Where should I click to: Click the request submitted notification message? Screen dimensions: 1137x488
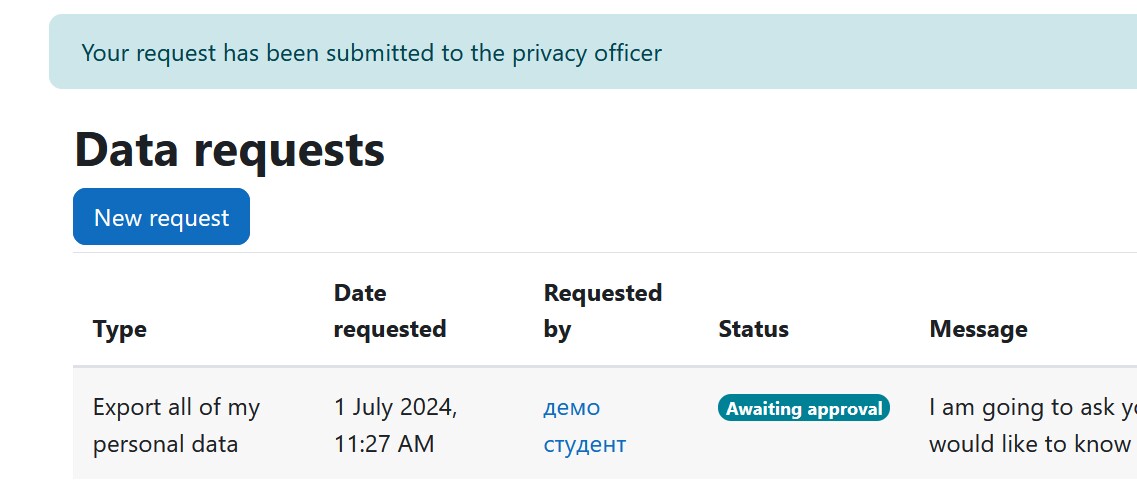pyautogui.click(x=371, y=53)
